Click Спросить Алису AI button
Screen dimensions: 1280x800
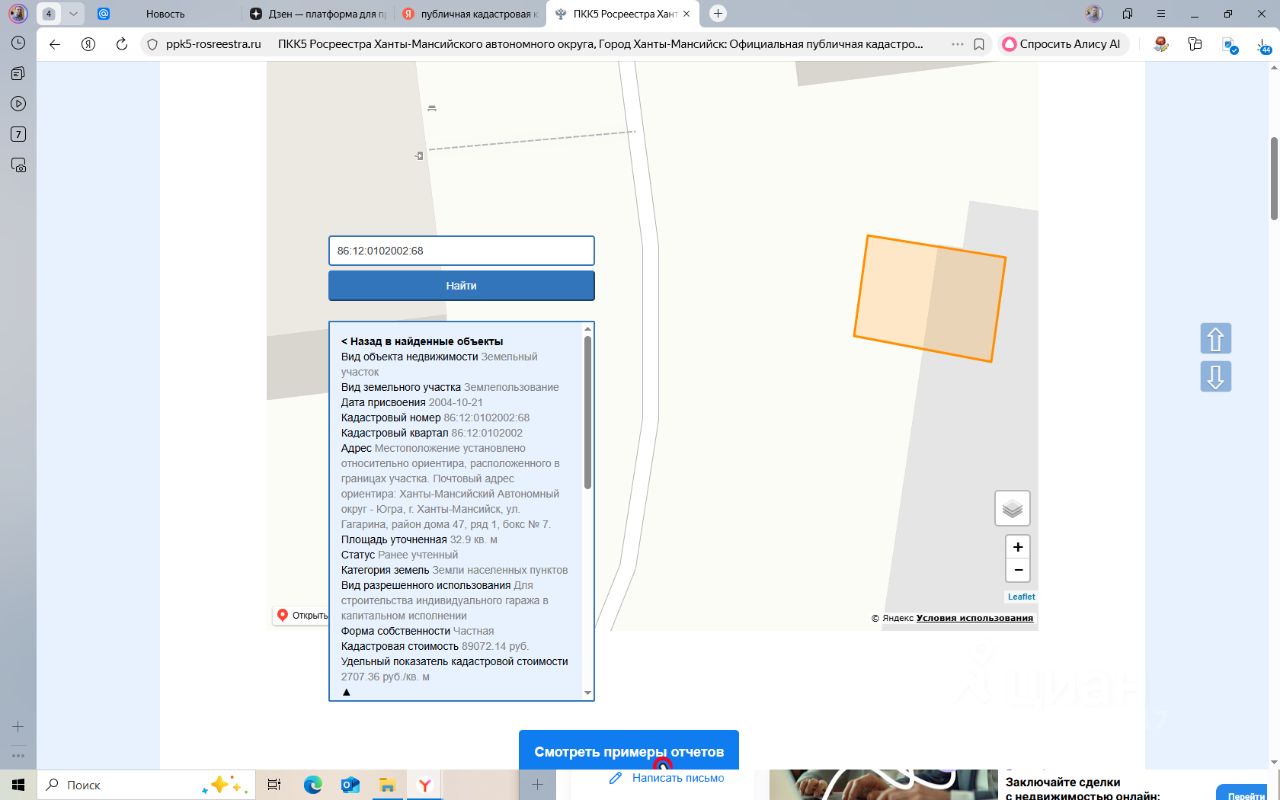(1062, 44)
